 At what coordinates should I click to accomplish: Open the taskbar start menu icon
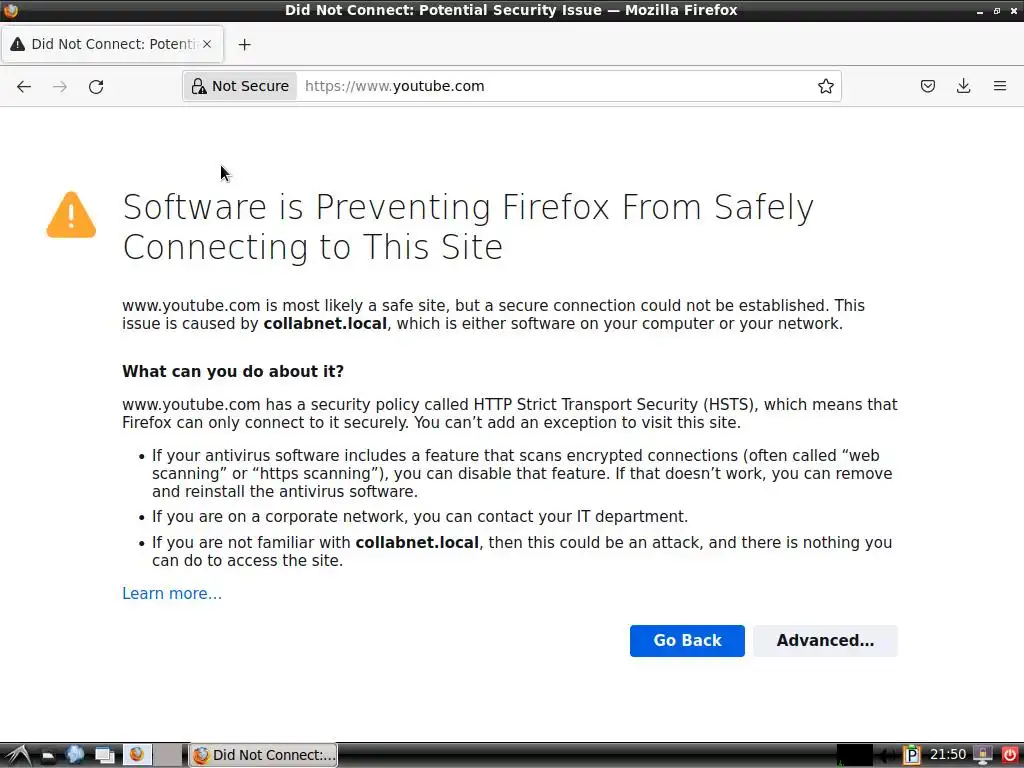click(17, 755)
